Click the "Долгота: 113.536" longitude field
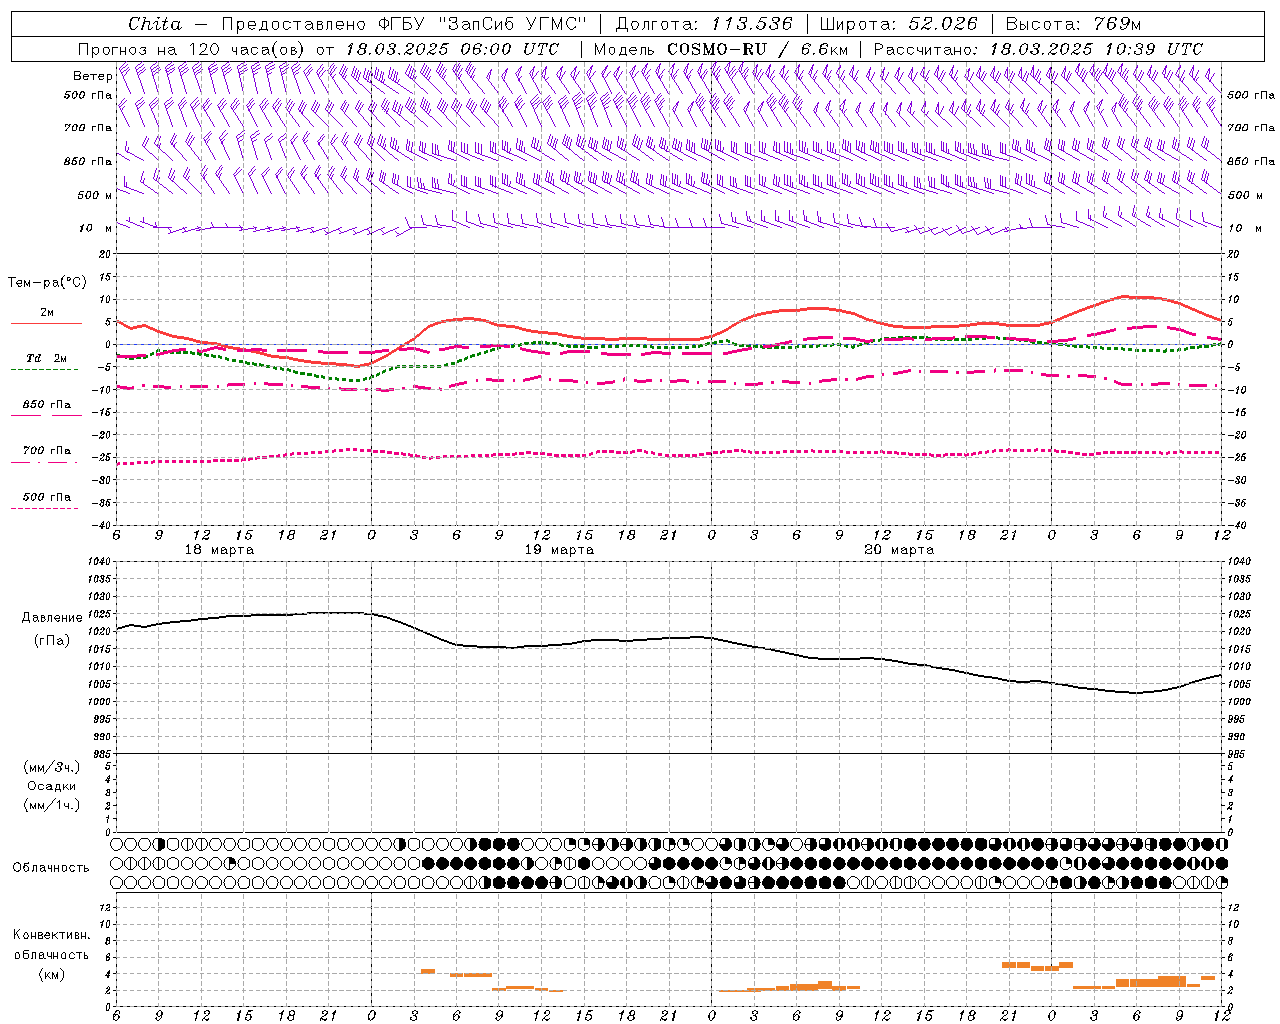This screenshot has width=1280, height=1024. tap(704, 24)
